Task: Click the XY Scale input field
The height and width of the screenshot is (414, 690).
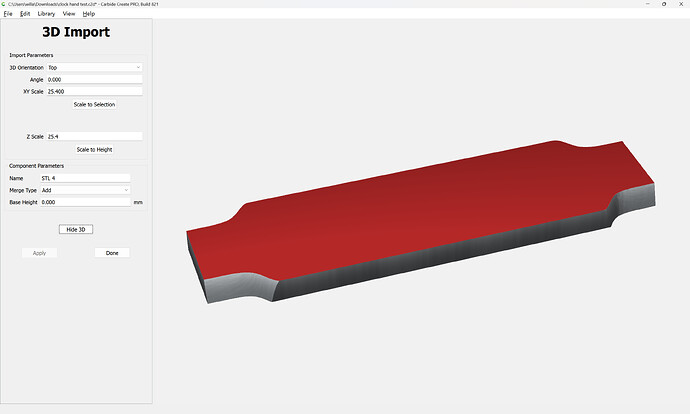Action: [94, 91]
